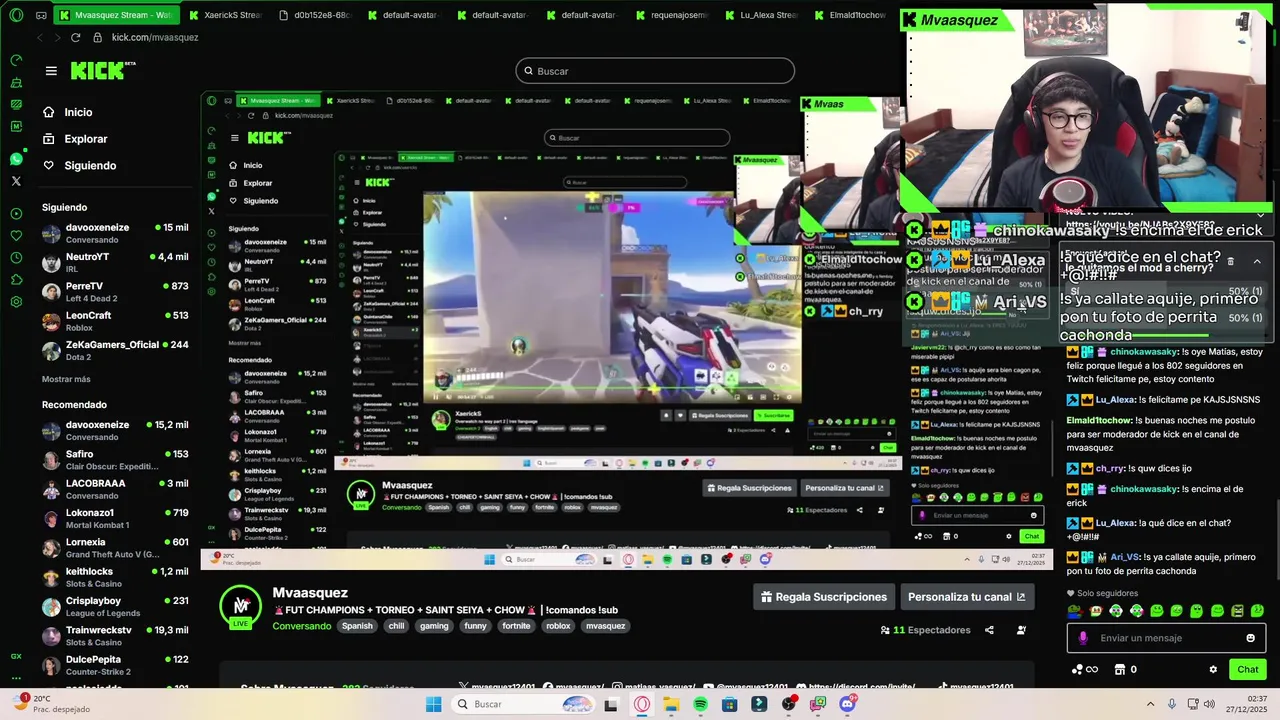Open Discord from the taskbar
The height and width of the screenshot is (720, 1280).
click(848, 704)
